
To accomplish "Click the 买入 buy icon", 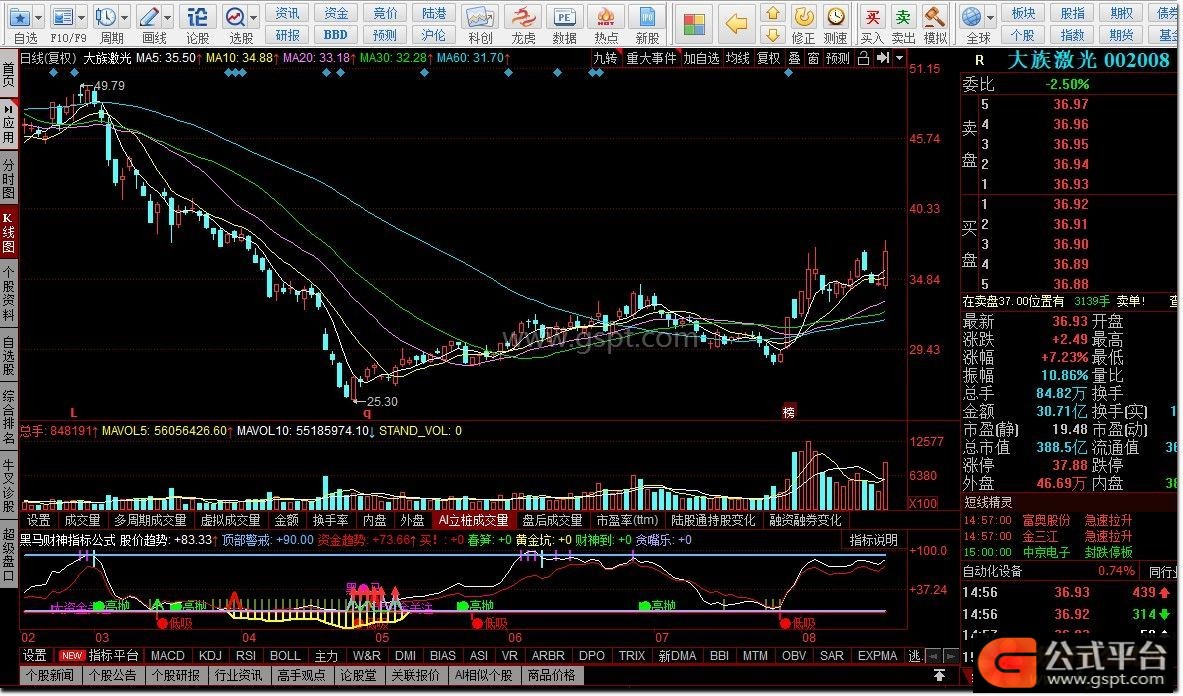I will pos(872,17).
